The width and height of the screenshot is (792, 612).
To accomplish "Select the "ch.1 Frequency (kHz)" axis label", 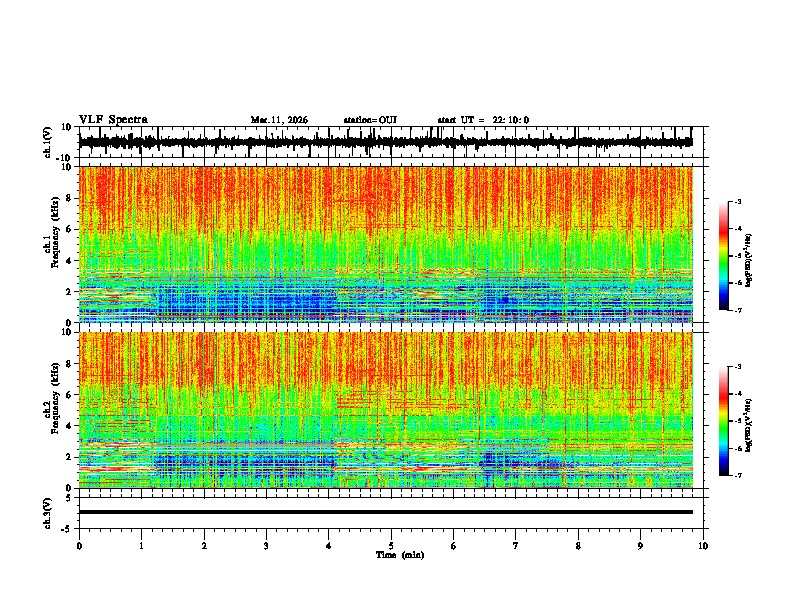I will [x=51, y=232].
